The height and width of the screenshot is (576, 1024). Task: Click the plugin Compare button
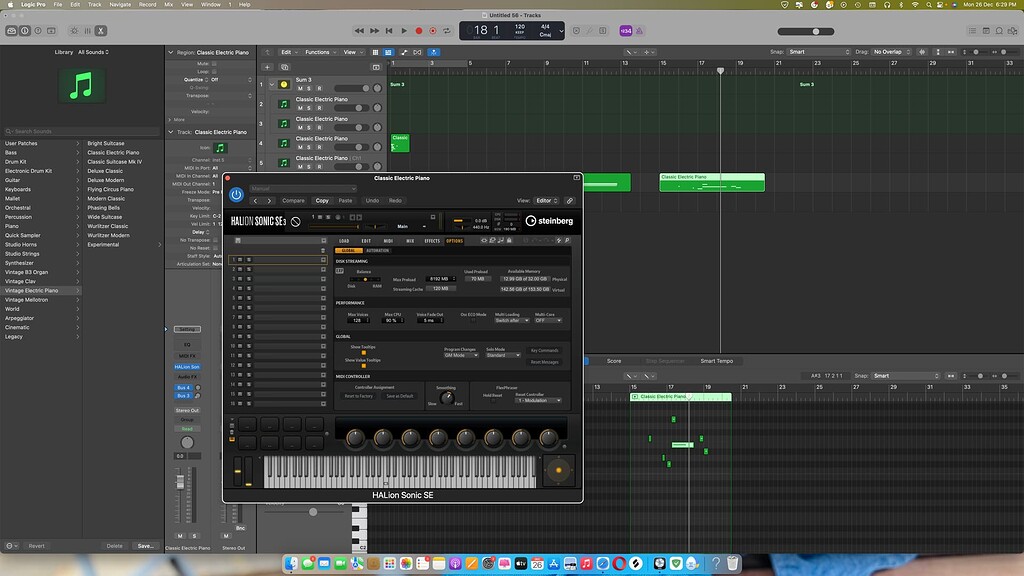point(293,201)
